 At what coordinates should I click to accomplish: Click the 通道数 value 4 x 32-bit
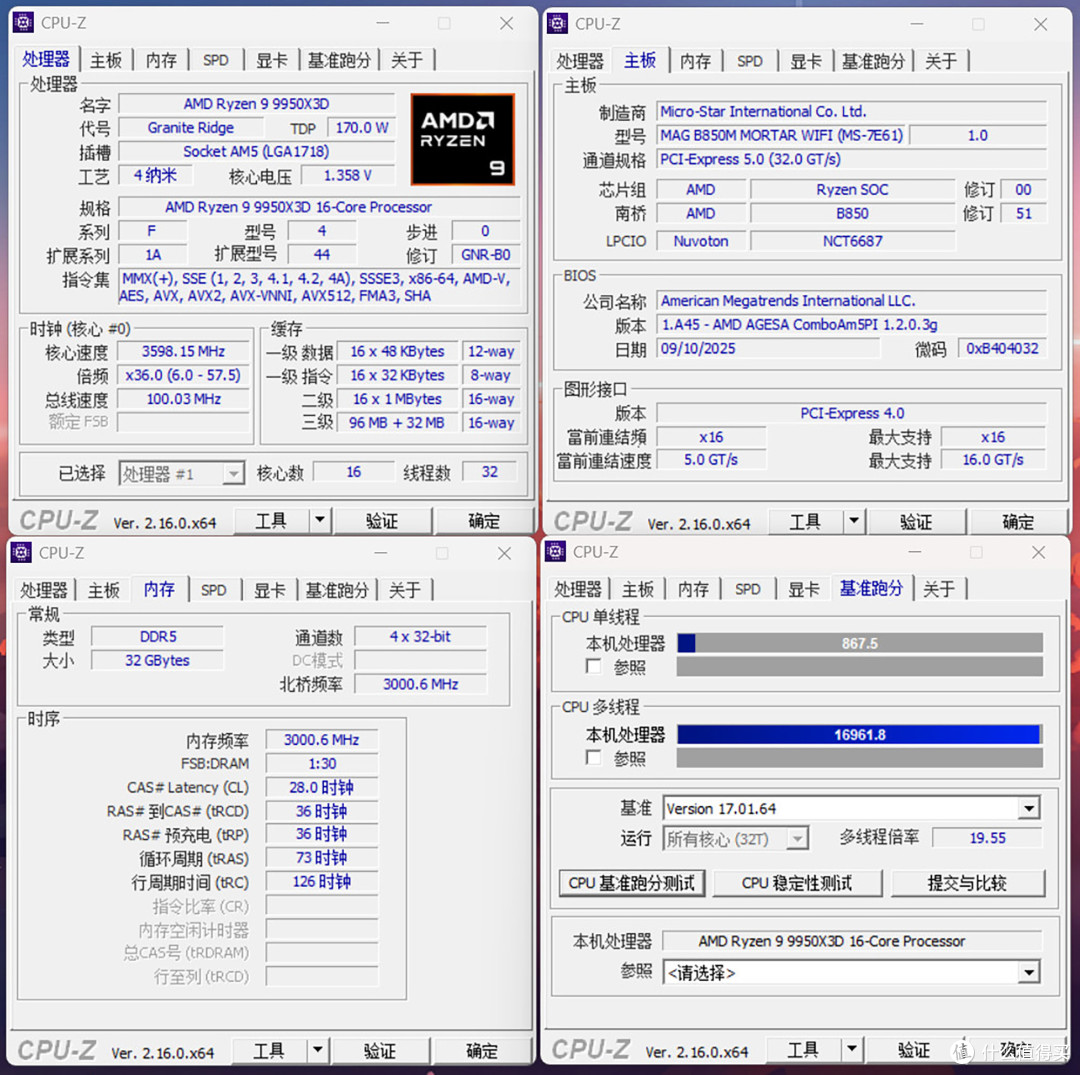(x=420, y=637)
